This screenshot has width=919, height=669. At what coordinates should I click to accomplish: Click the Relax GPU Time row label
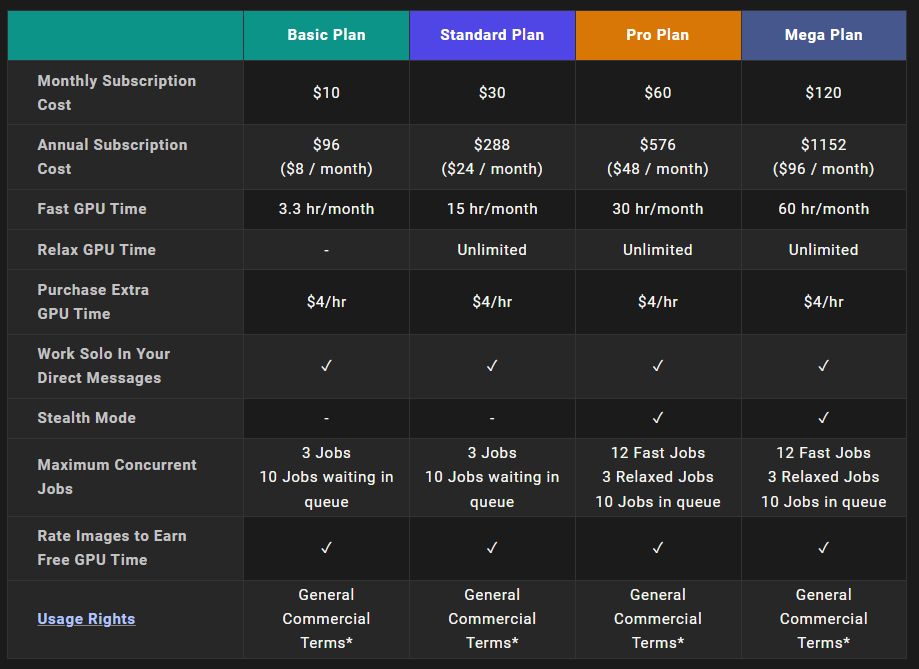(97, 250)
